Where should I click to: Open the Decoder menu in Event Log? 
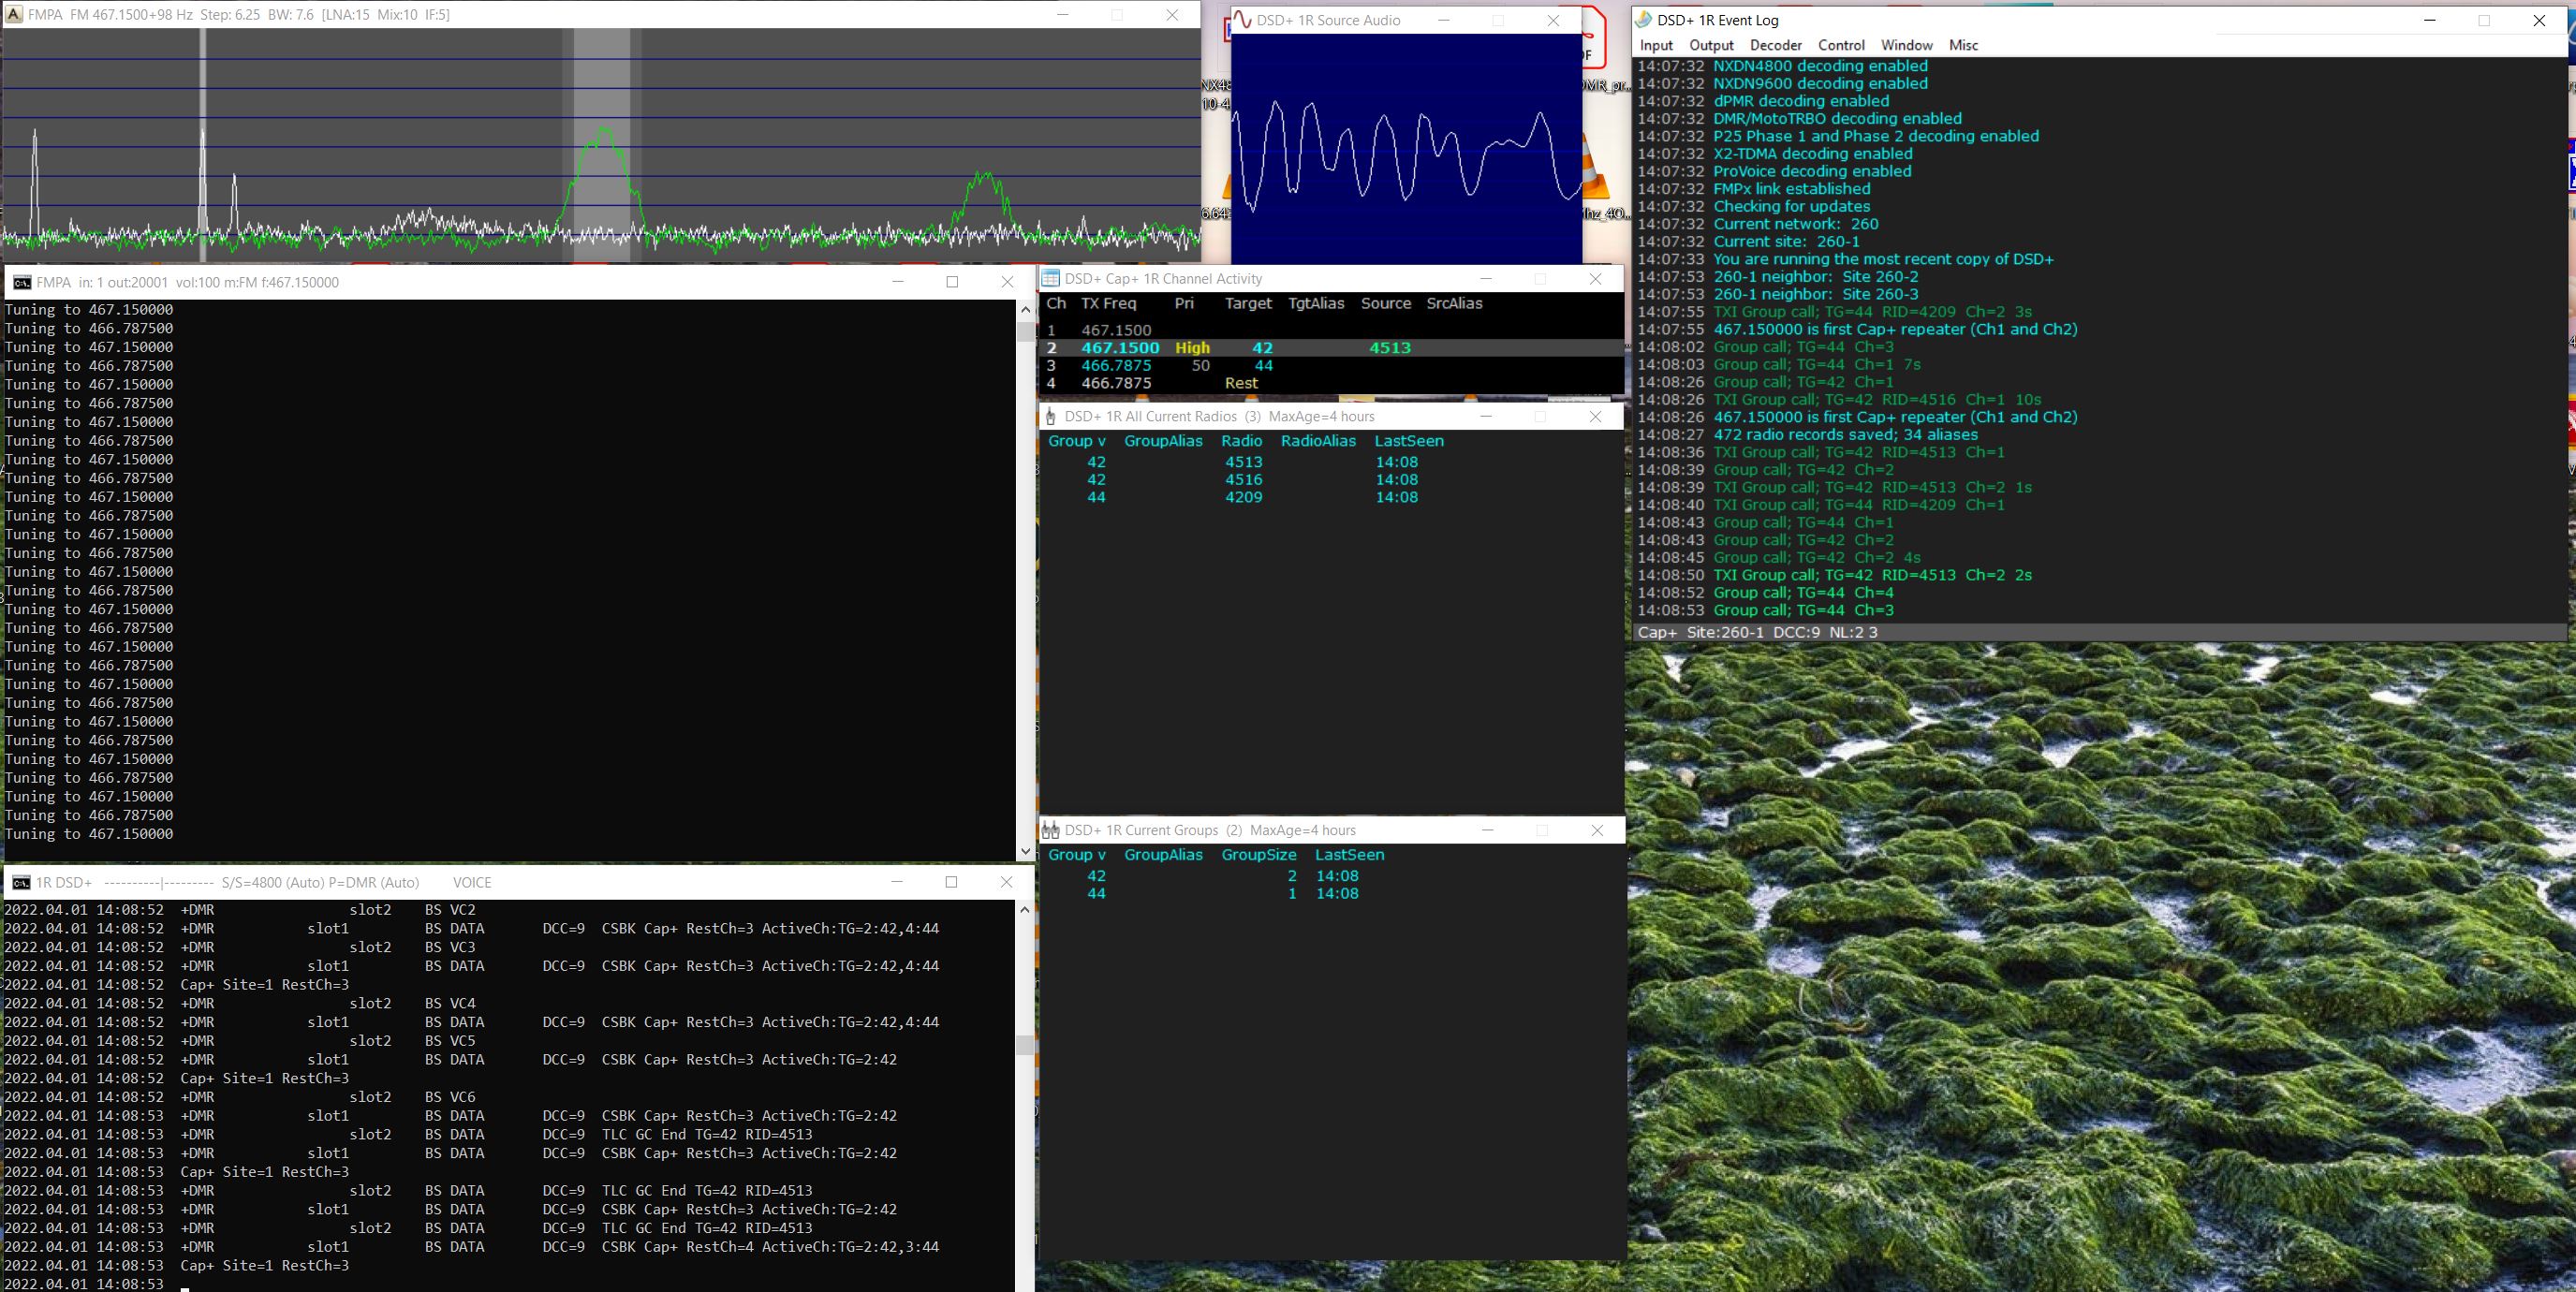tap(1775, 45)
